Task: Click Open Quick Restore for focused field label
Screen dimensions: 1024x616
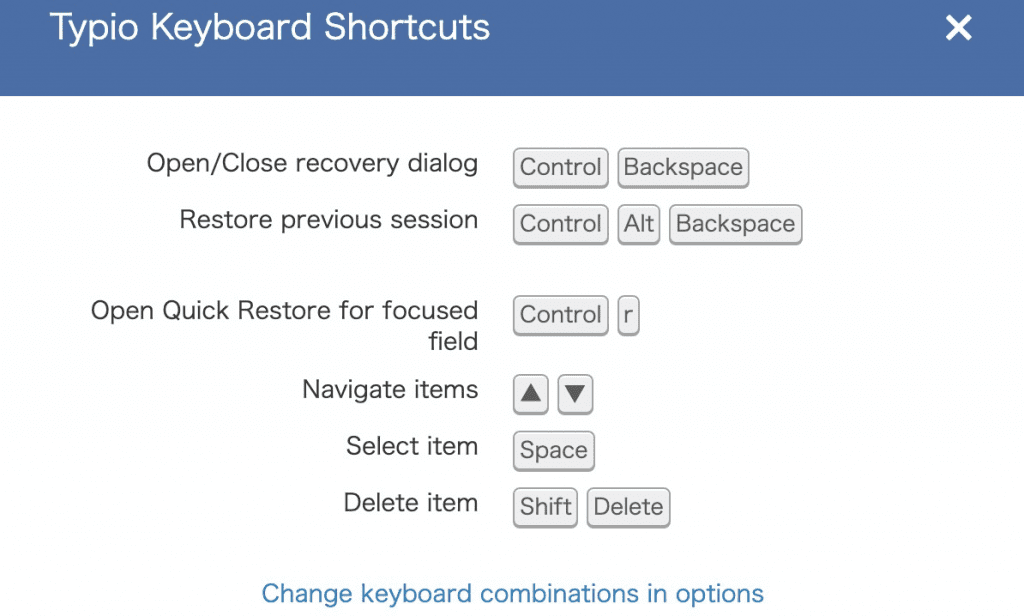Action: pos(285,325)
